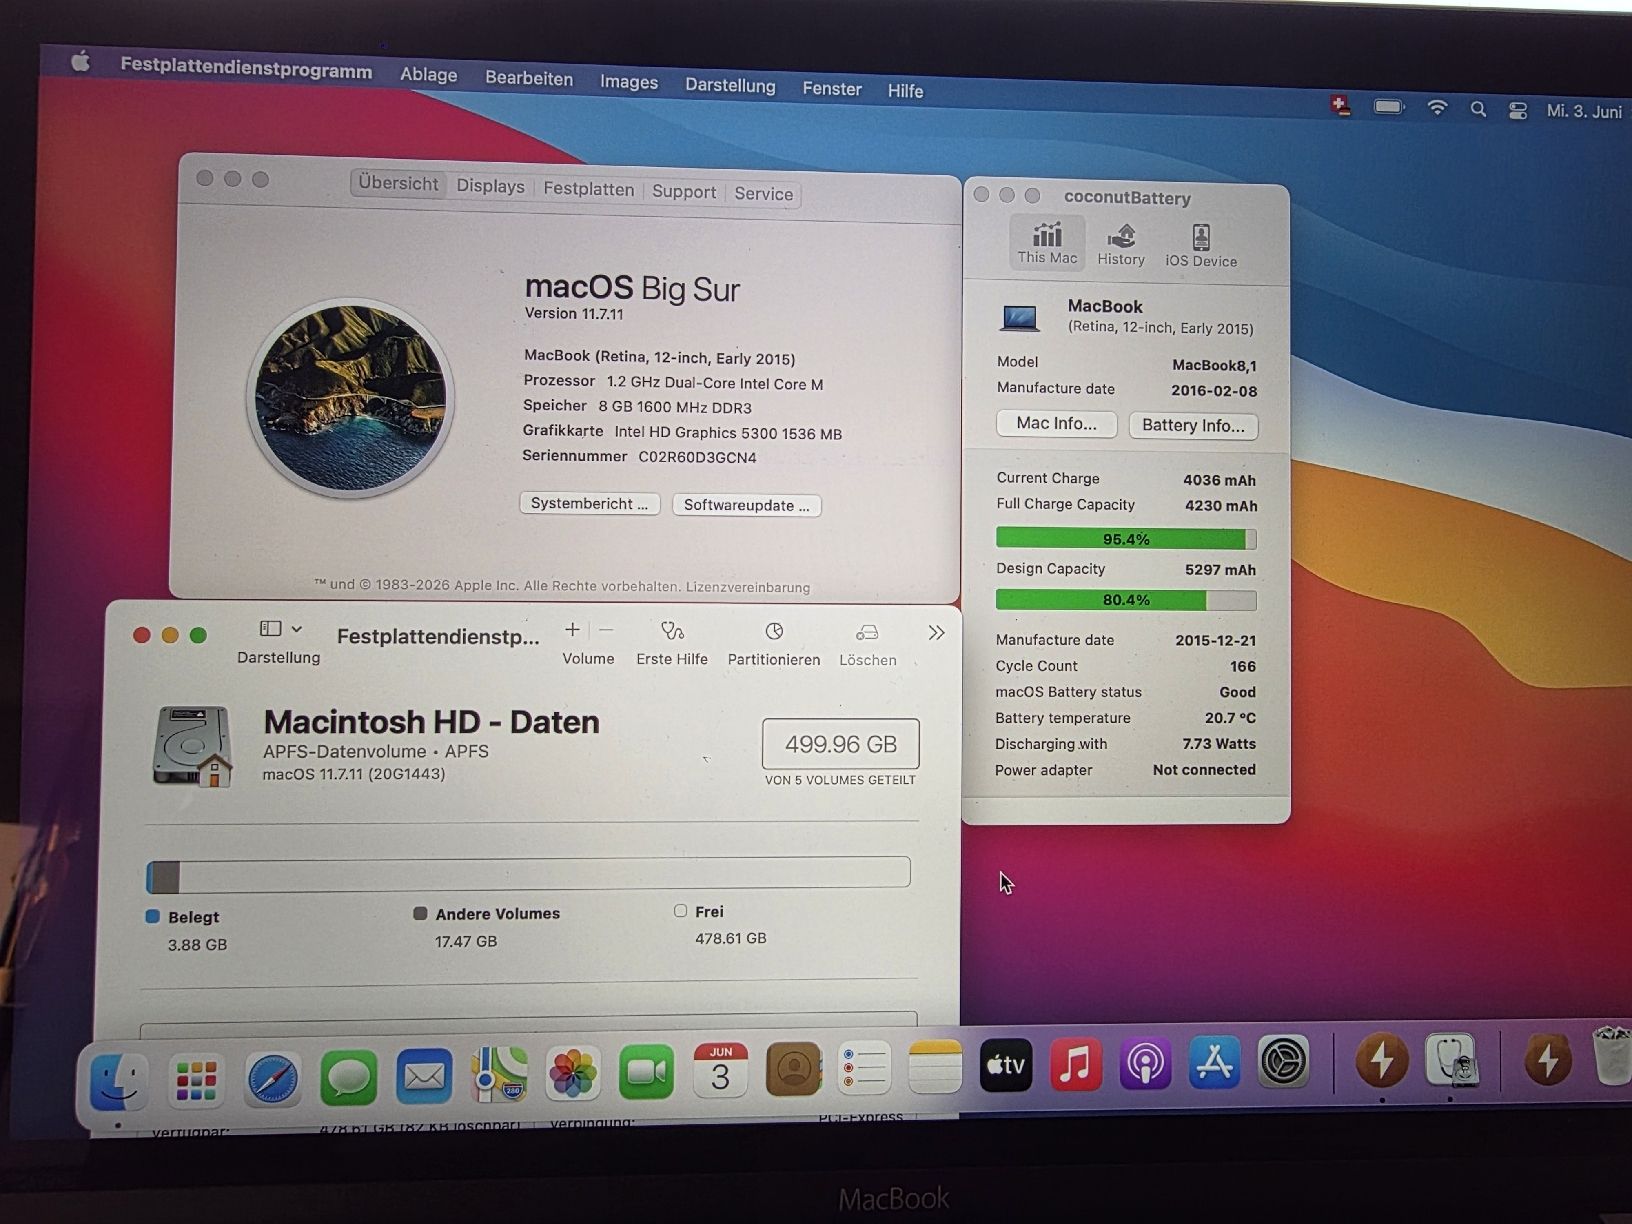
Task: Switch to the Festplatten tab
Action: [x=588, y=189]
